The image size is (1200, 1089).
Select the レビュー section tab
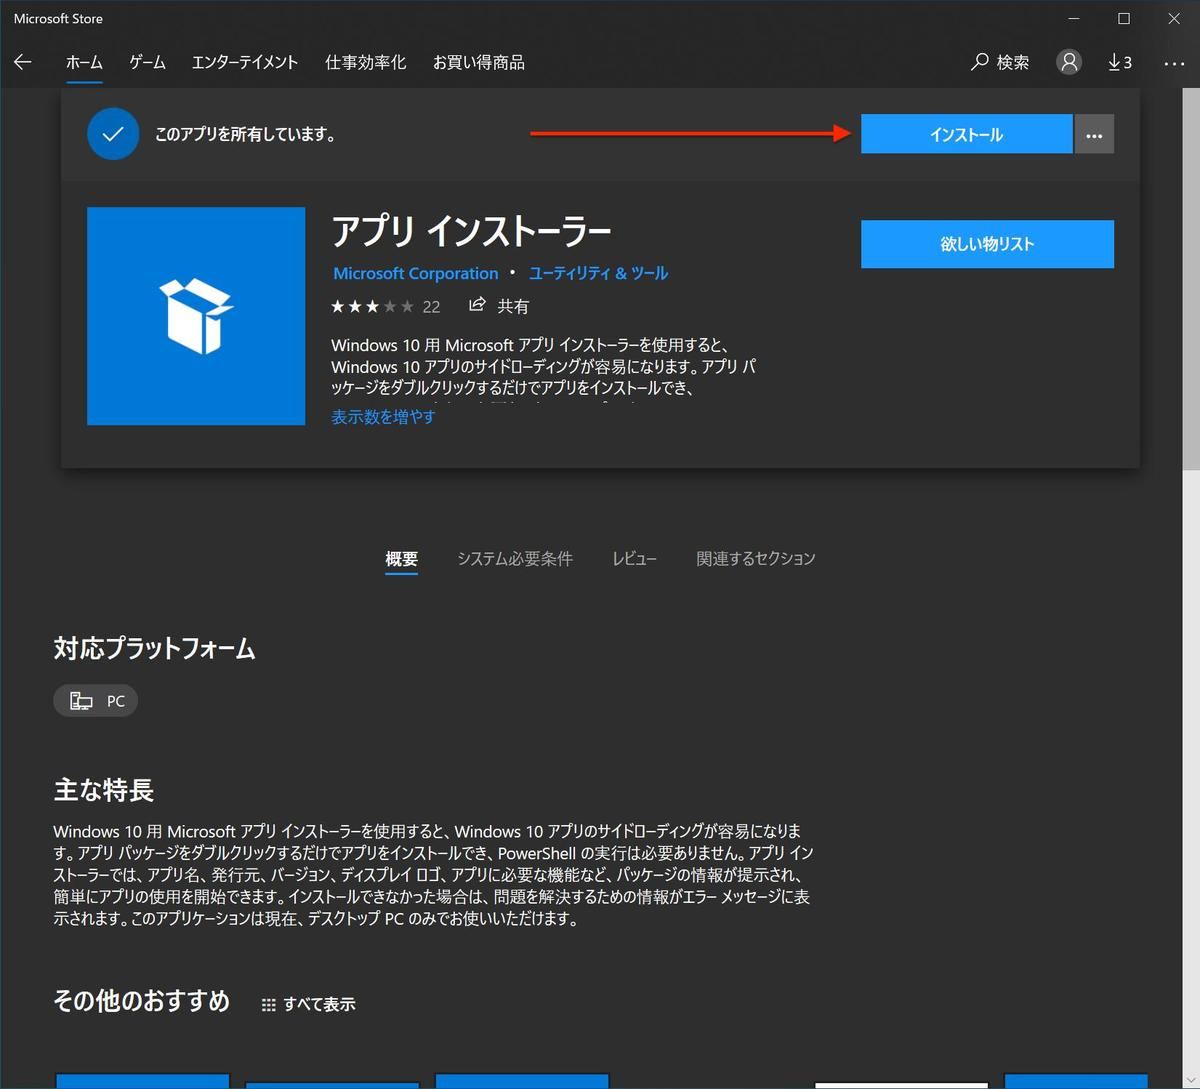(634, 559)
